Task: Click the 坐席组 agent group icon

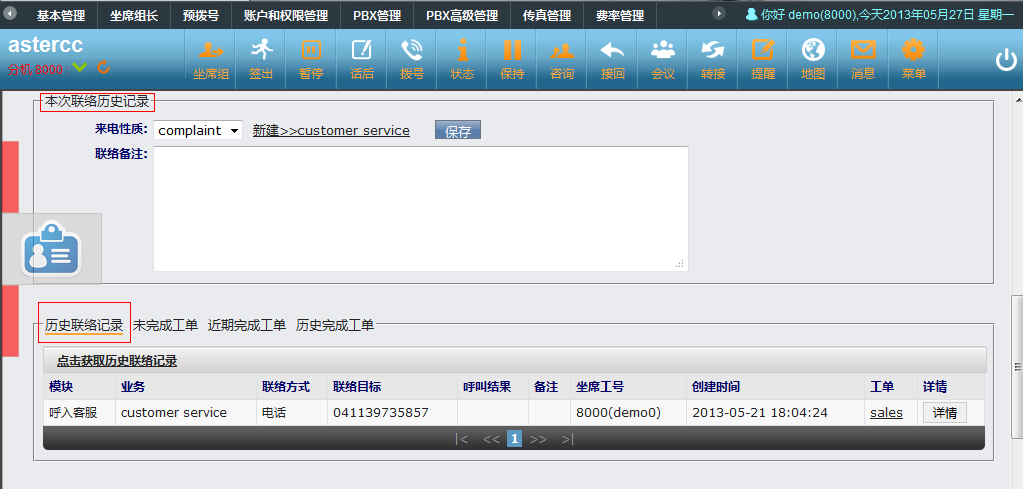Action: pos(211,59)
